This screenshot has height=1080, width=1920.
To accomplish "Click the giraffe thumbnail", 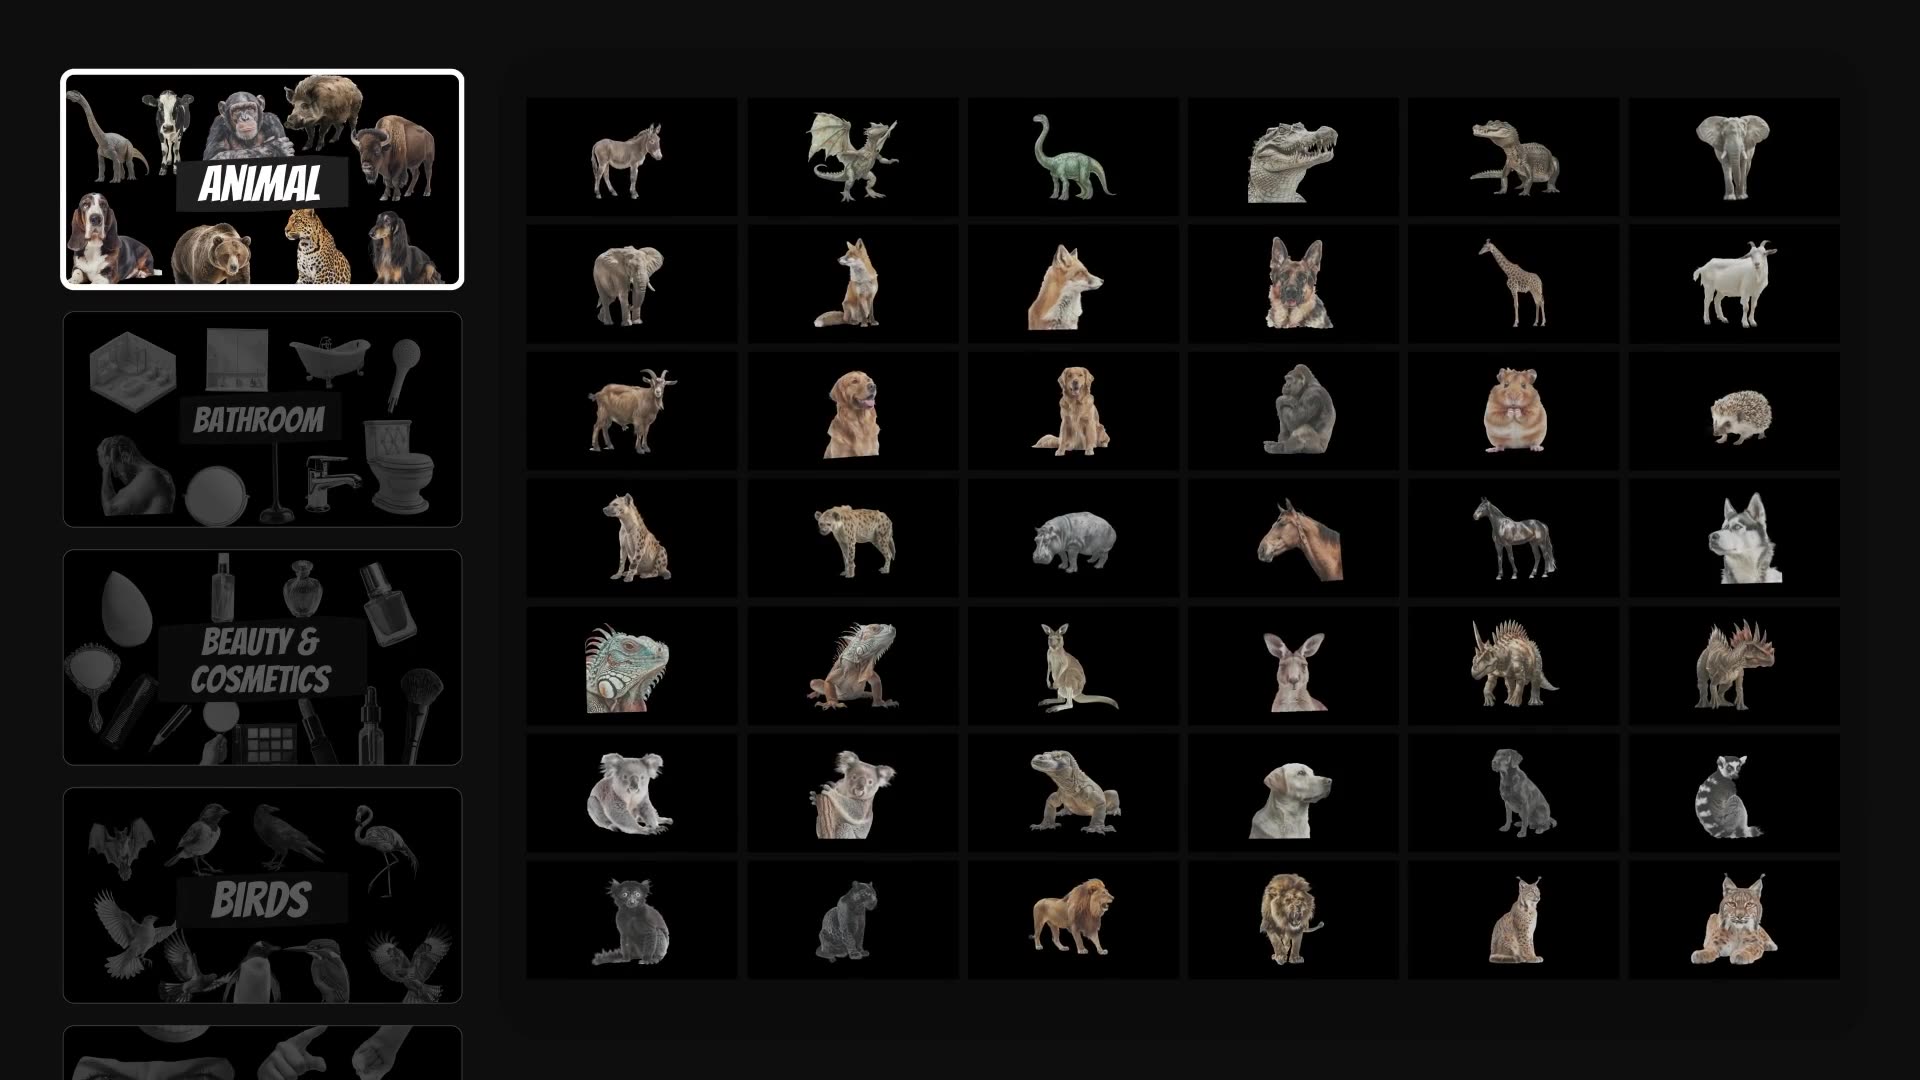I will [1514, 284].
